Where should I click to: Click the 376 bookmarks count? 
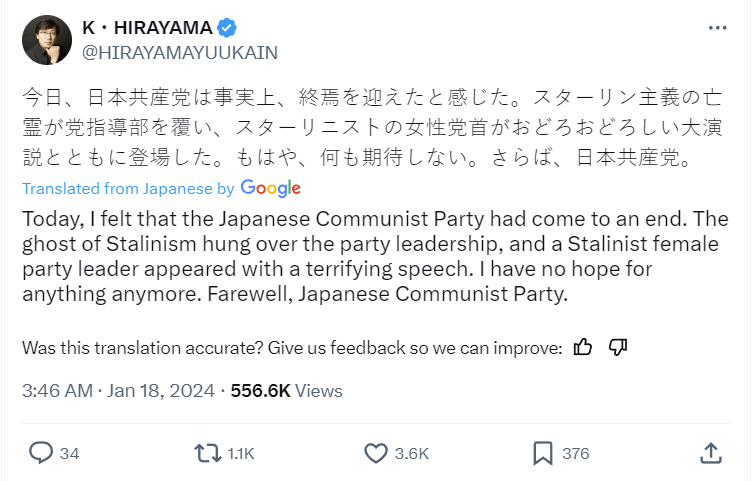[575, 454]
